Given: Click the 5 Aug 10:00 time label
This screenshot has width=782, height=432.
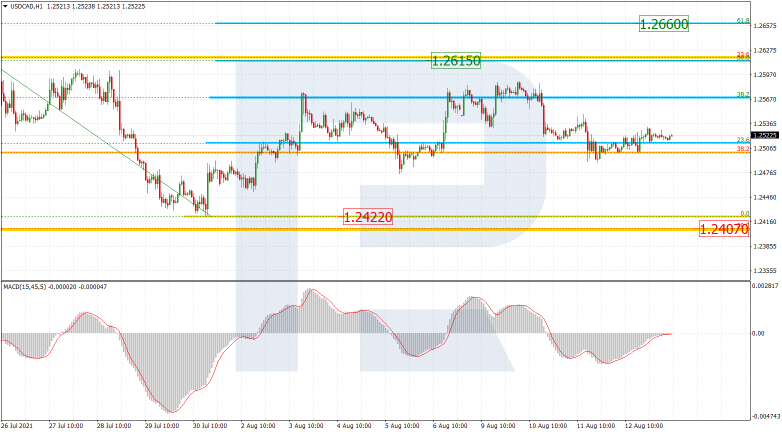Looking at the screenshot, I should pos(402,426).
